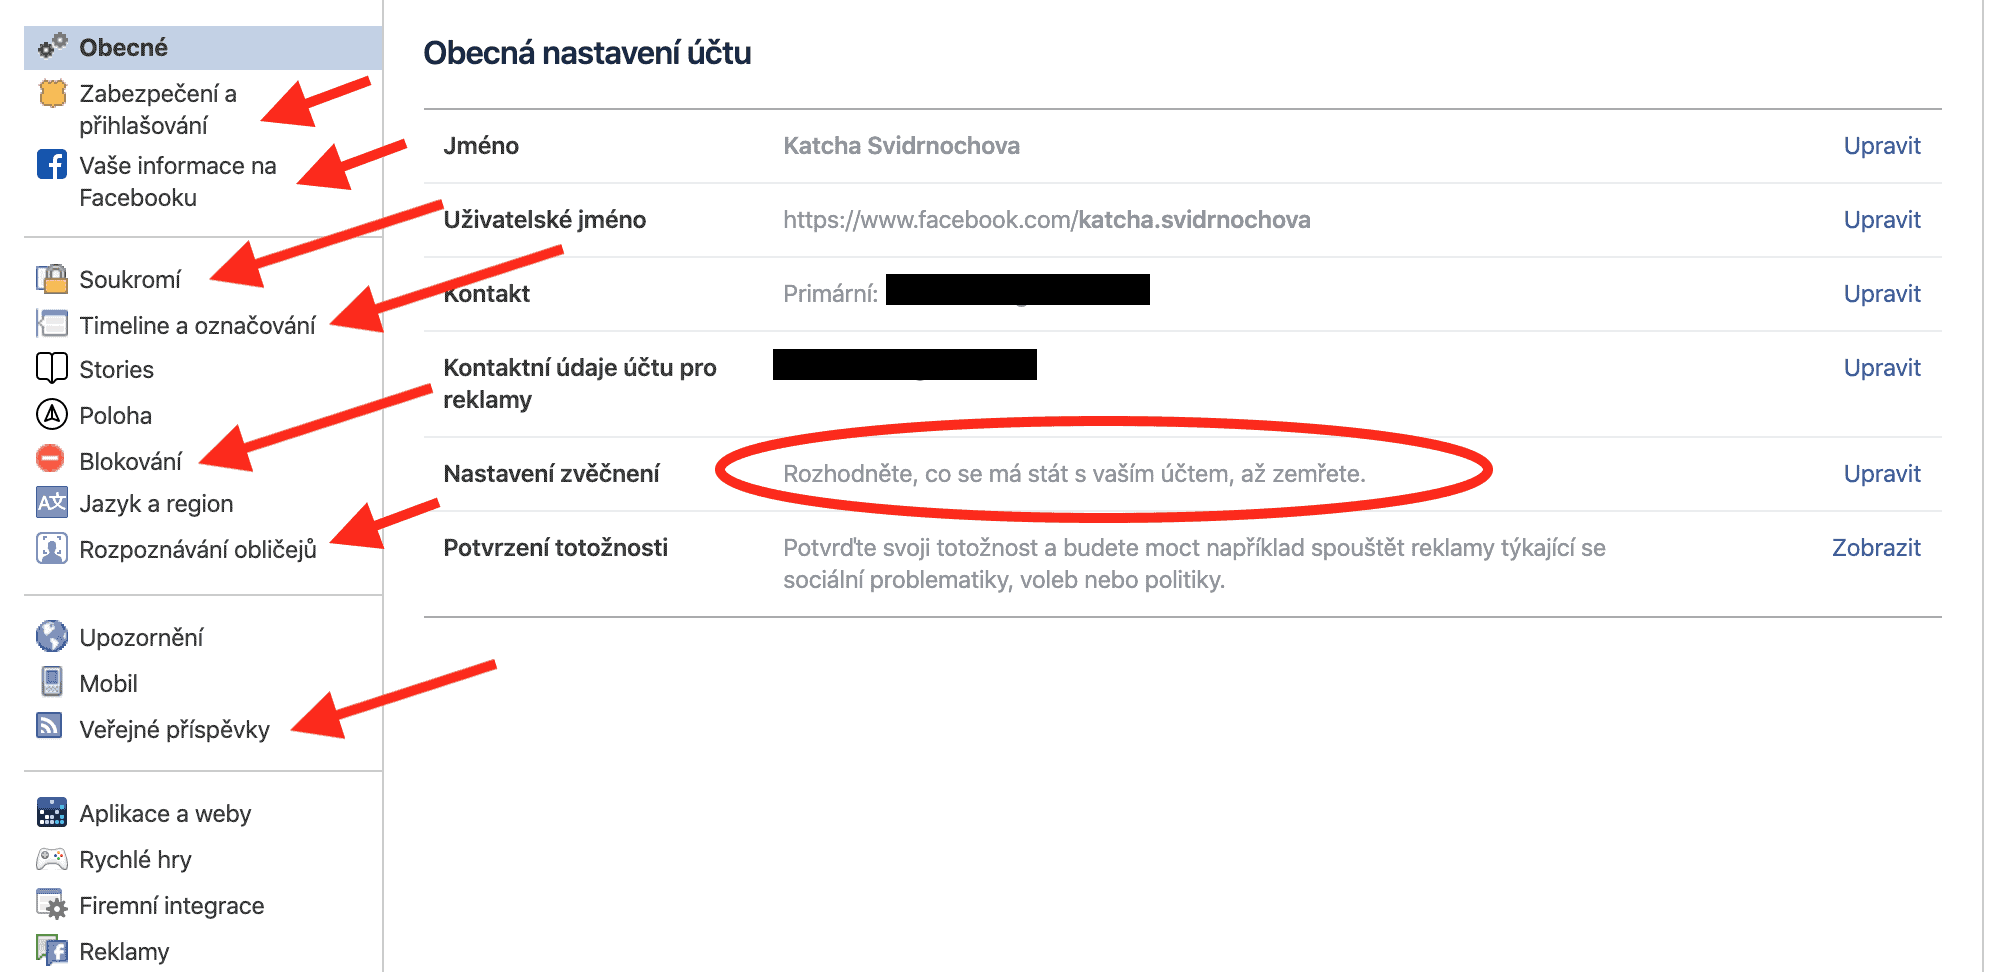The image size is (2010, 972).
Task: Click the Firemní integrace gear icon
Action: (52, 904)
